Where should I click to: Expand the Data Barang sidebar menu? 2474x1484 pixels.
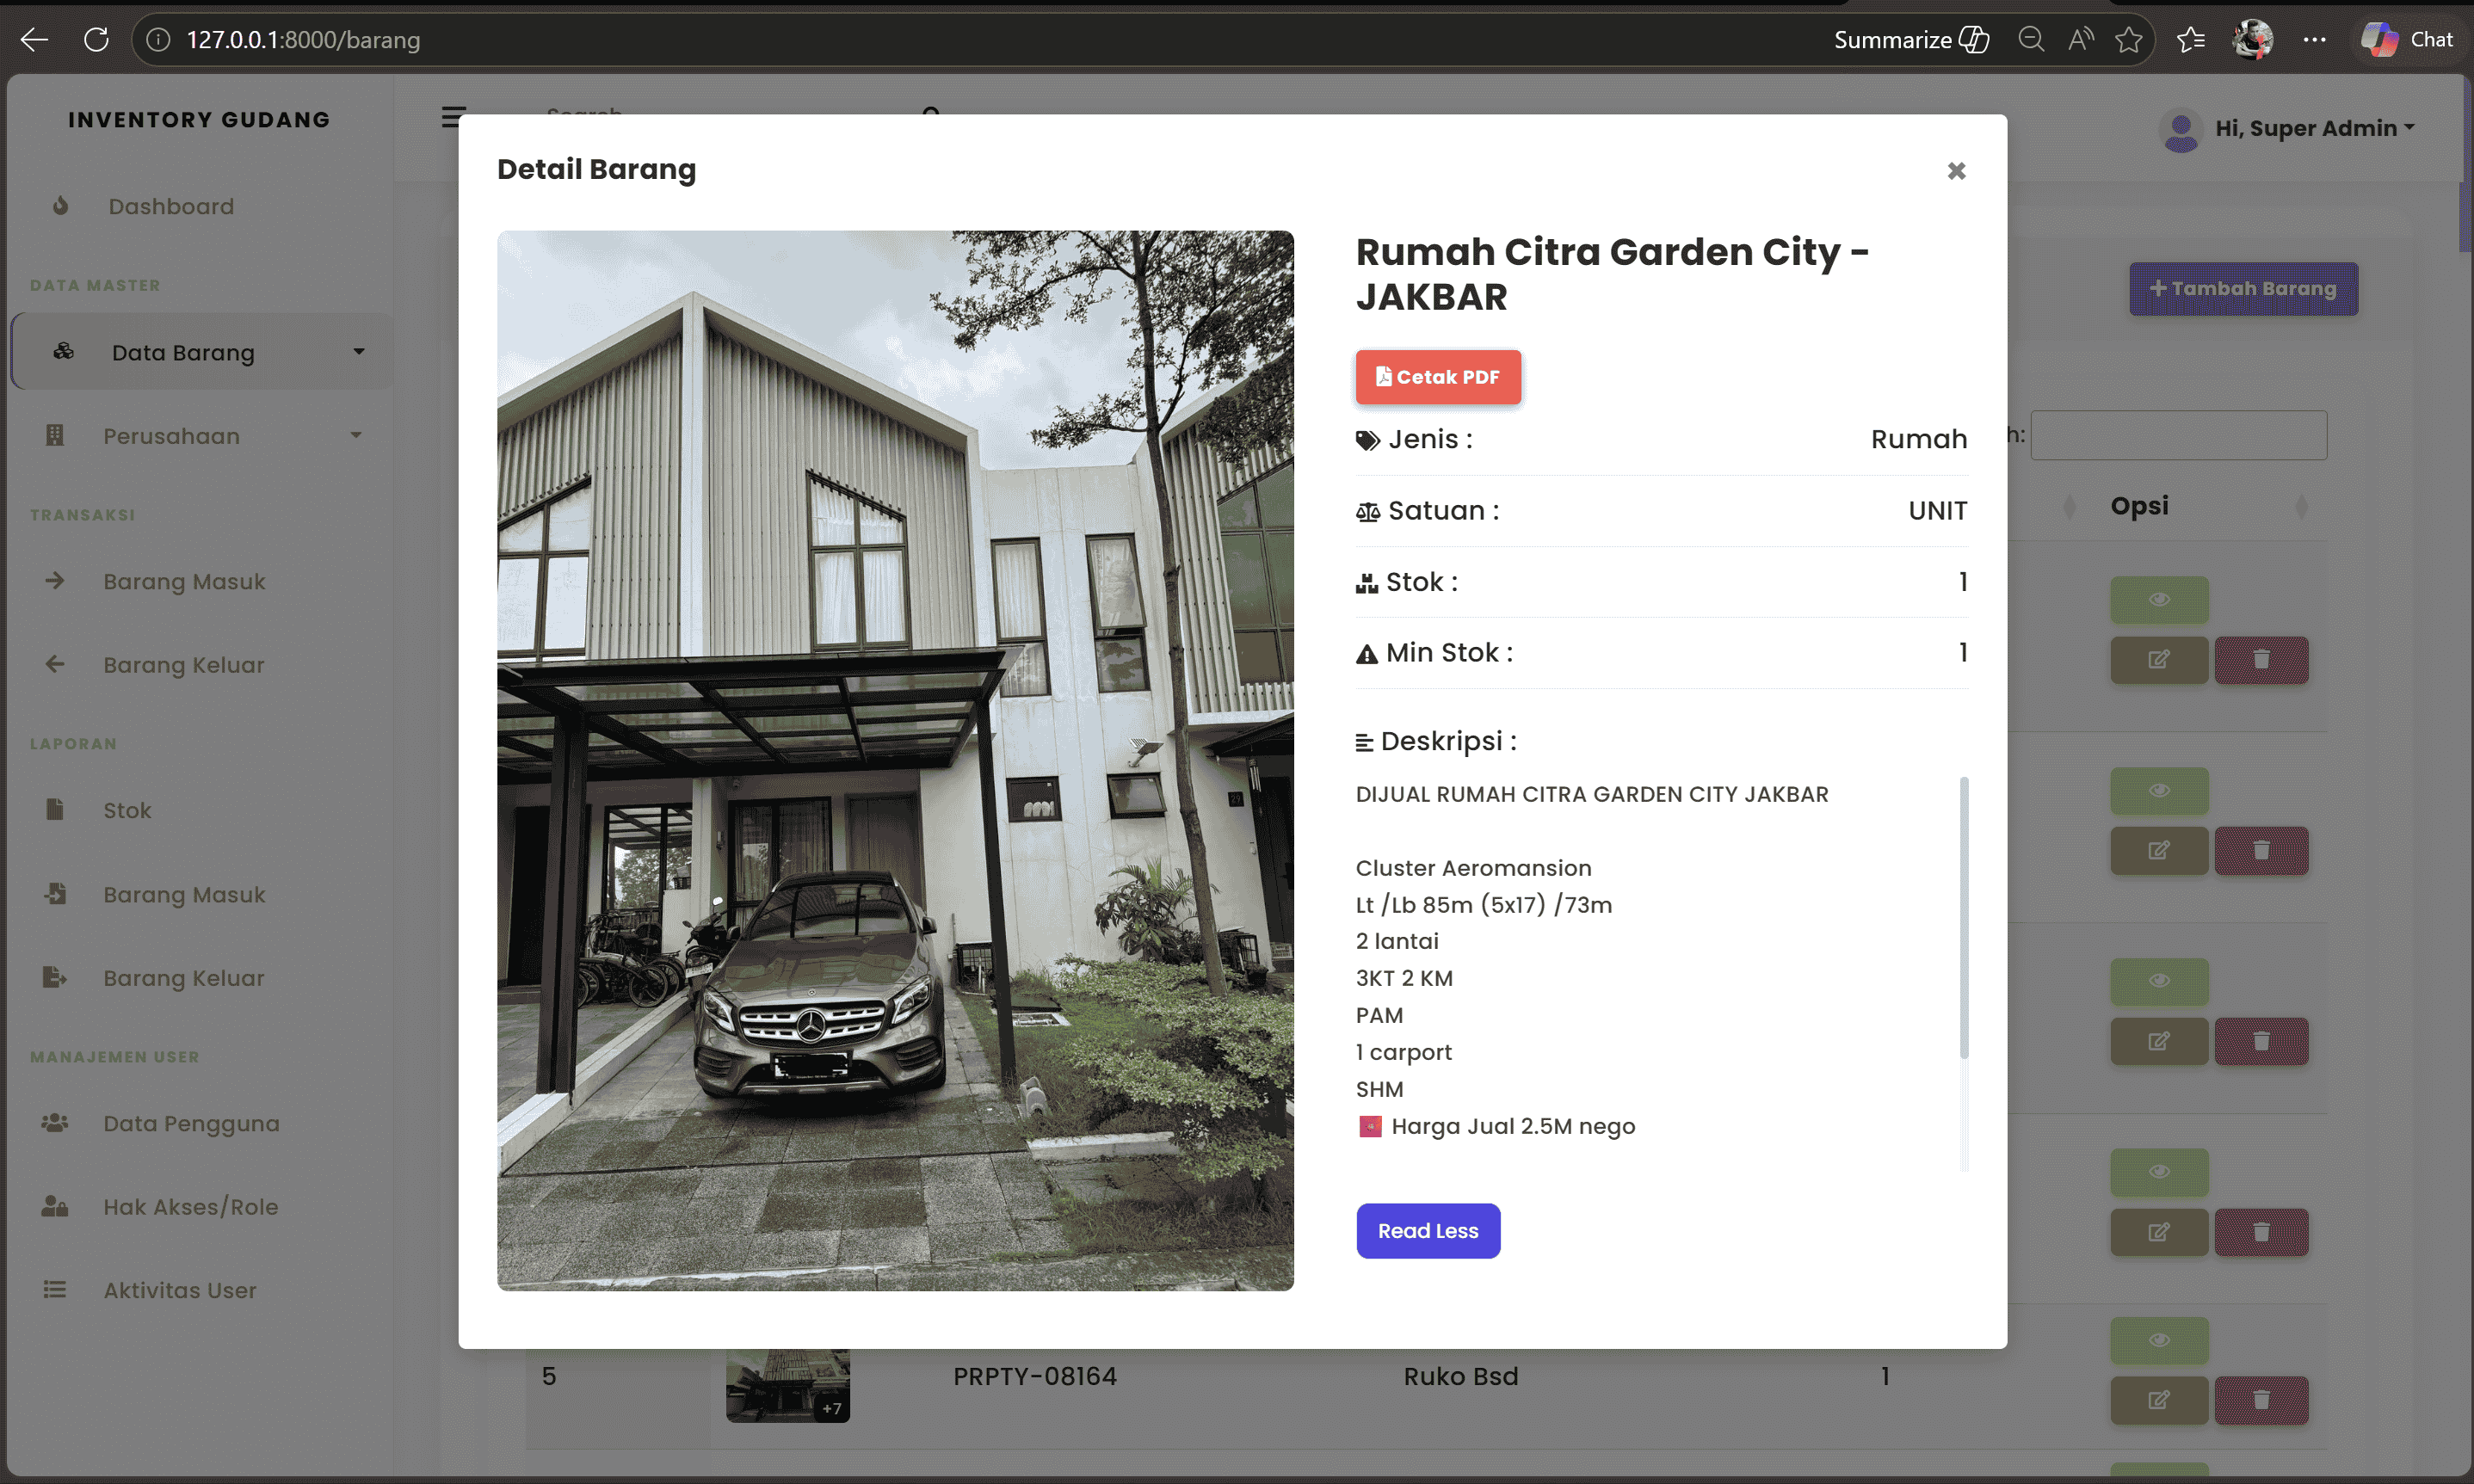point(202,352)
